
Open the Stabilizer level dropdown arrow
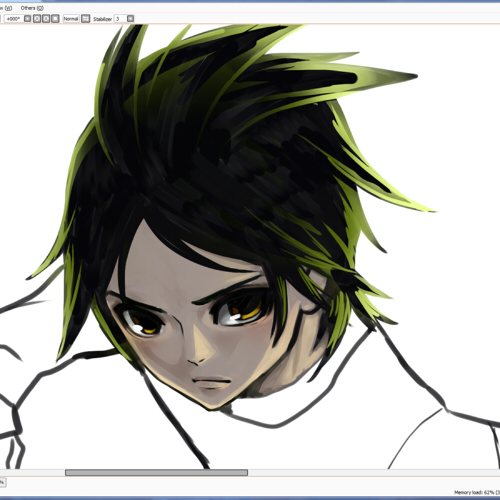coord(130,19)
